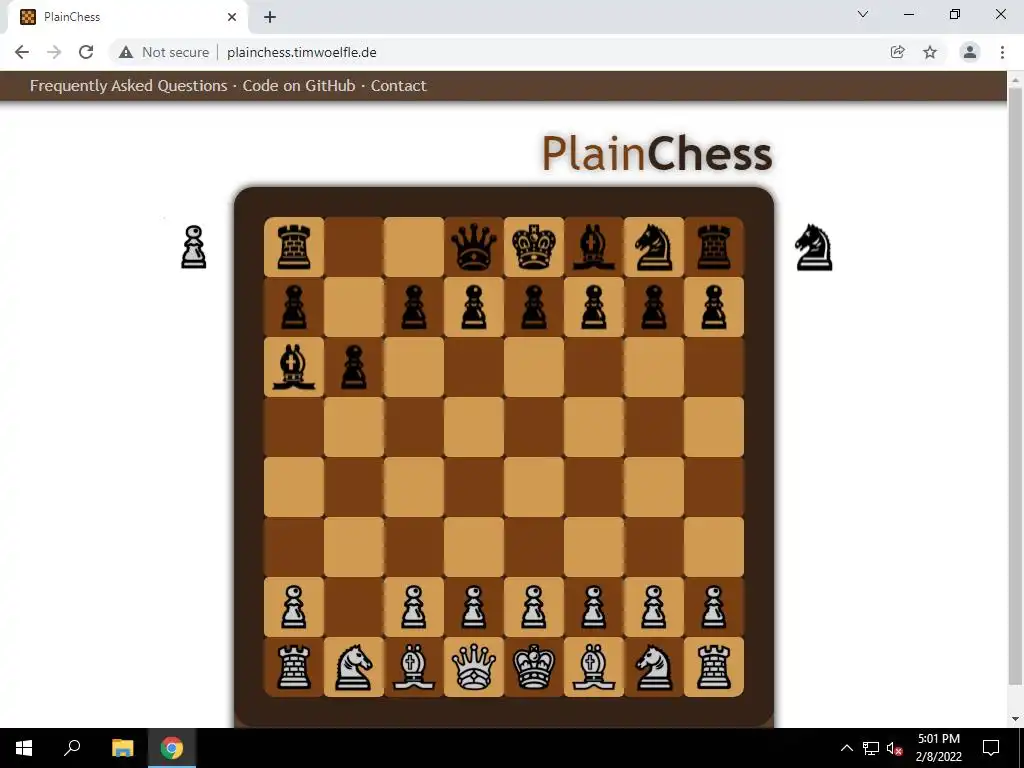Viewport: 1024px width, 768px height.
Task: Select the black pawn on d7
Action: point(473,307)
